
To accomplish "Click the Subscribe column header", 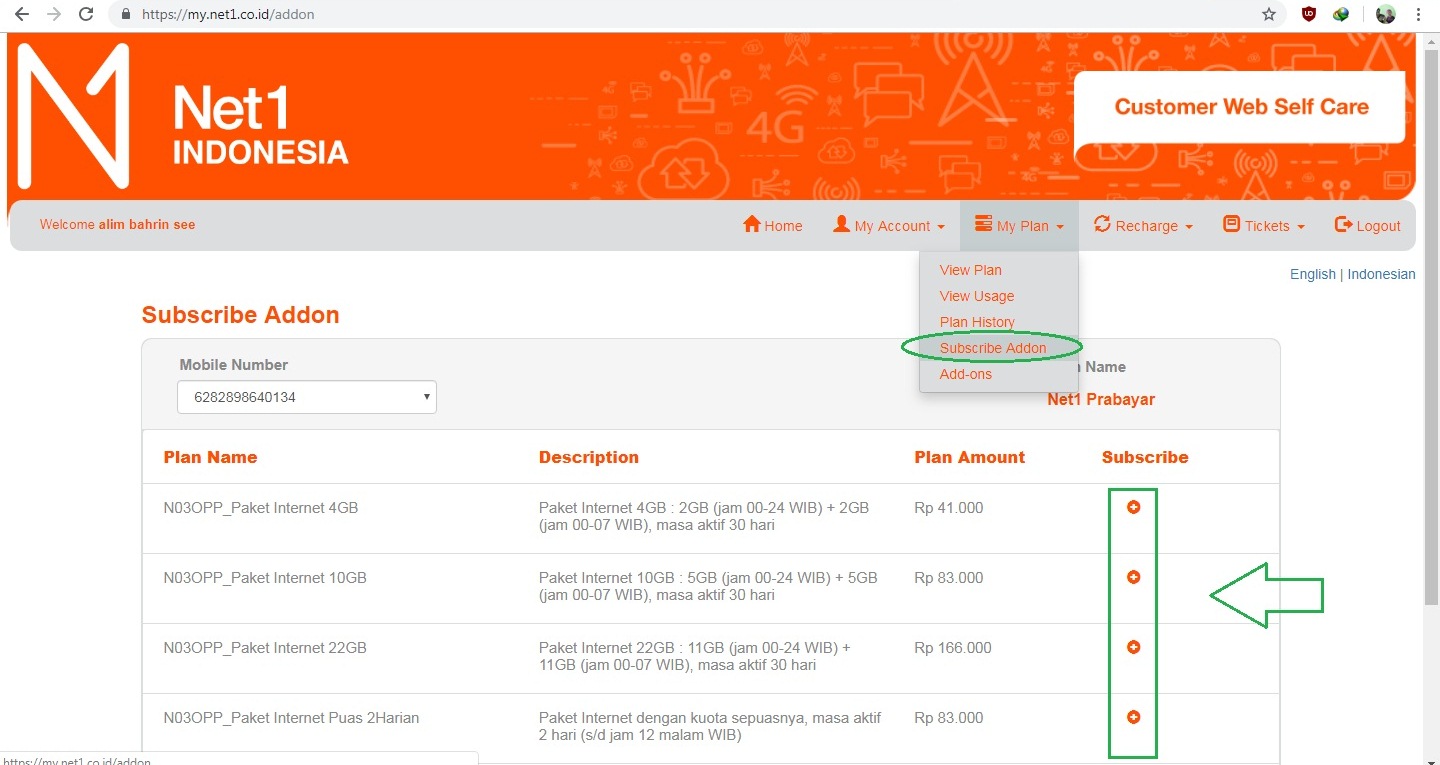I will pos(1145,457).
